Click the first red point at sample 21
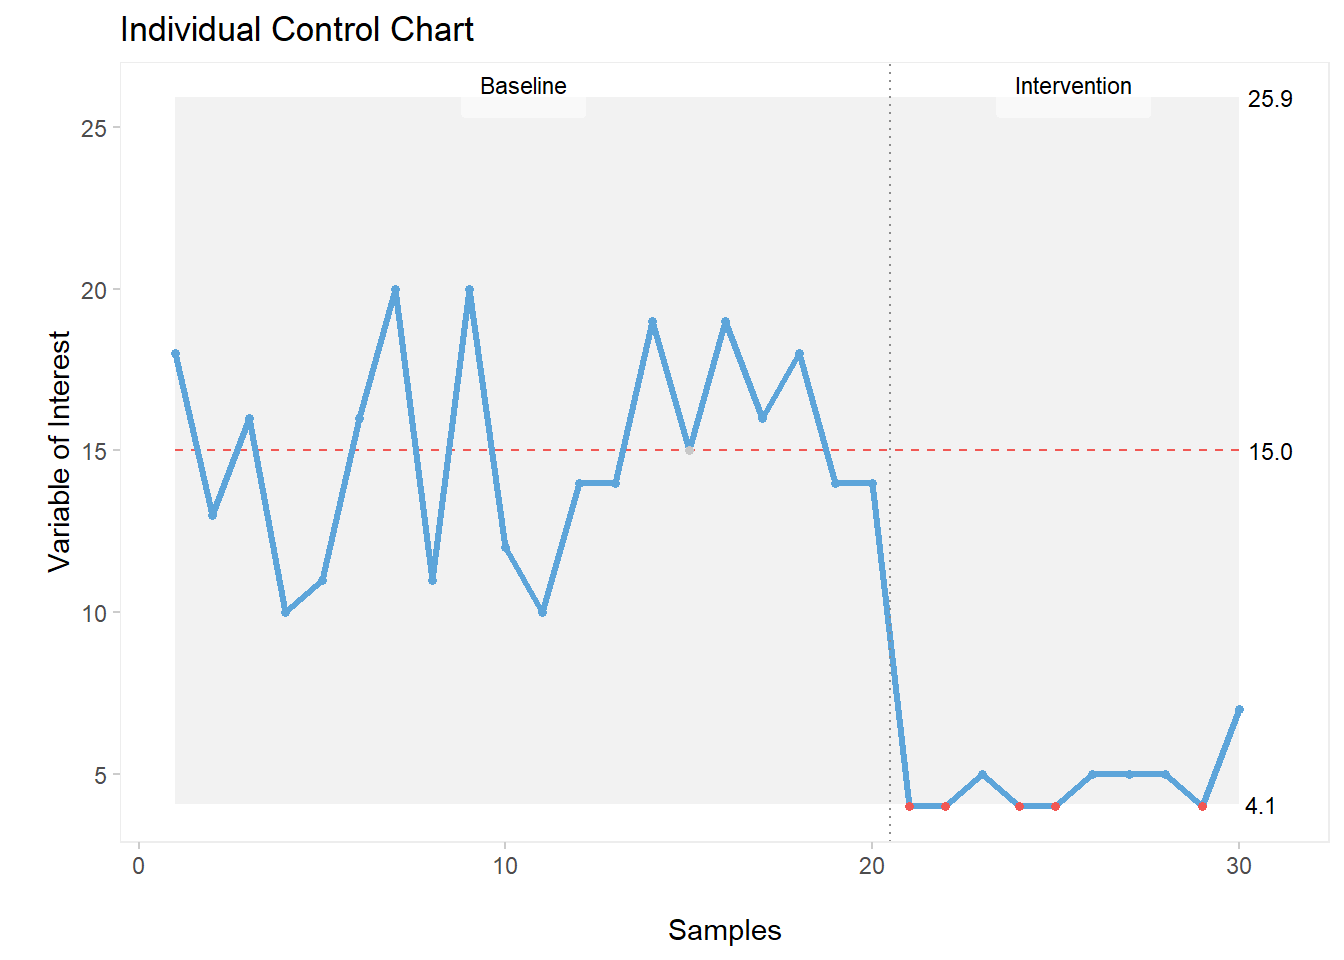 (x=909, y=806)
